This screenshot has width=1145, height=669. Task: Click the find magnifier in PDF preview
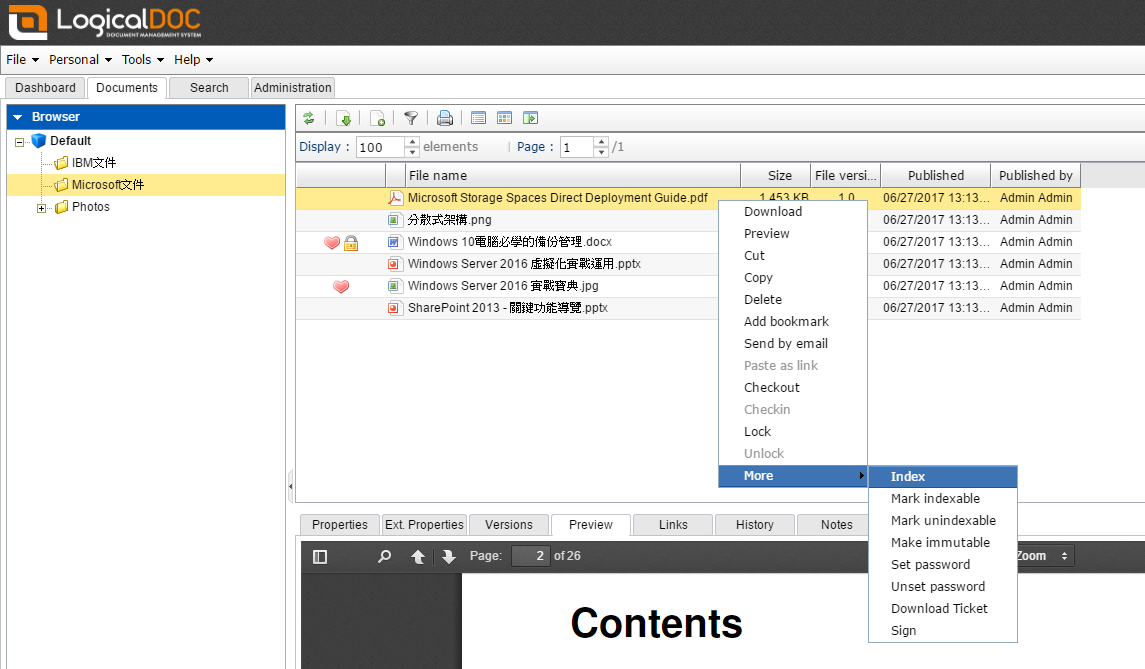tap(384, 557)
